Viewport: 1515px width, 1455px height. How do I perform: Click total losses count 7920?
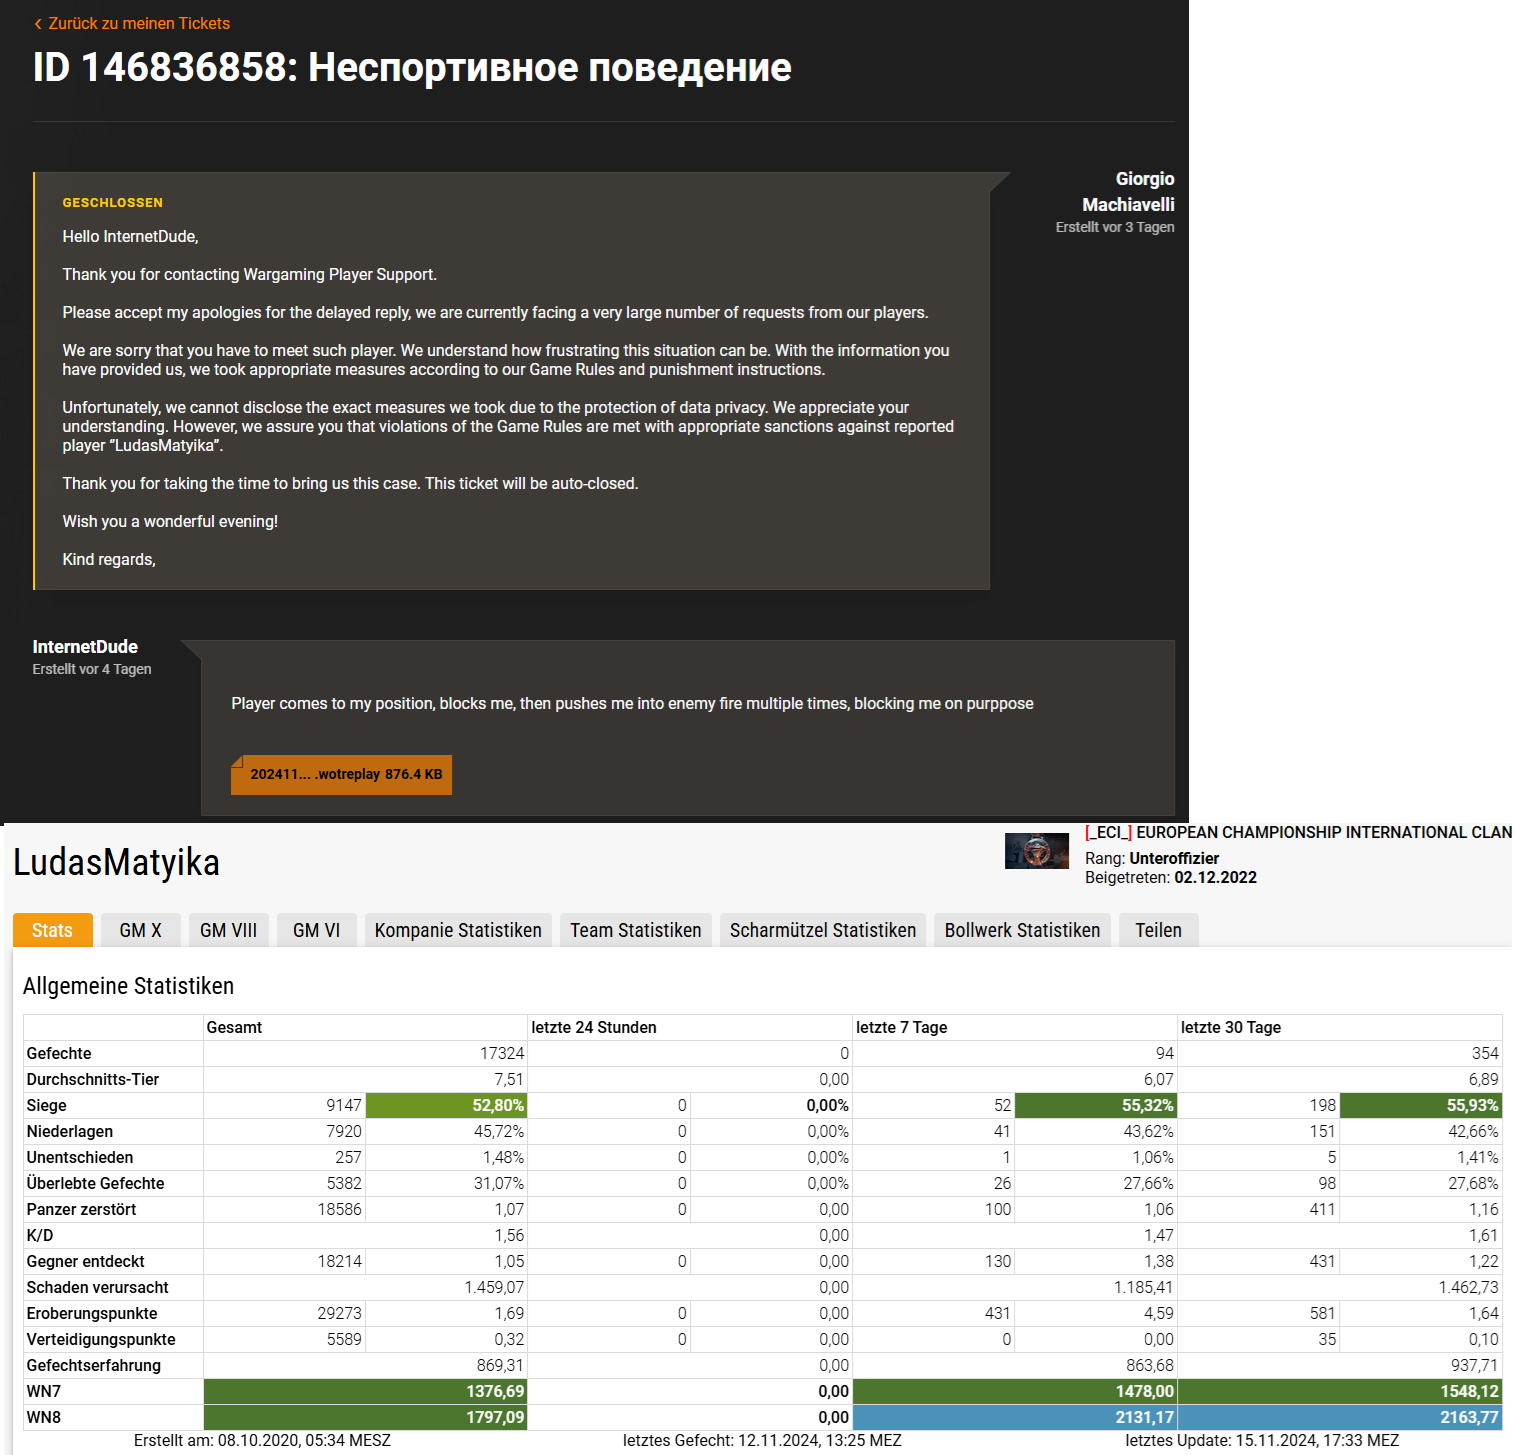pos(343,1131)
